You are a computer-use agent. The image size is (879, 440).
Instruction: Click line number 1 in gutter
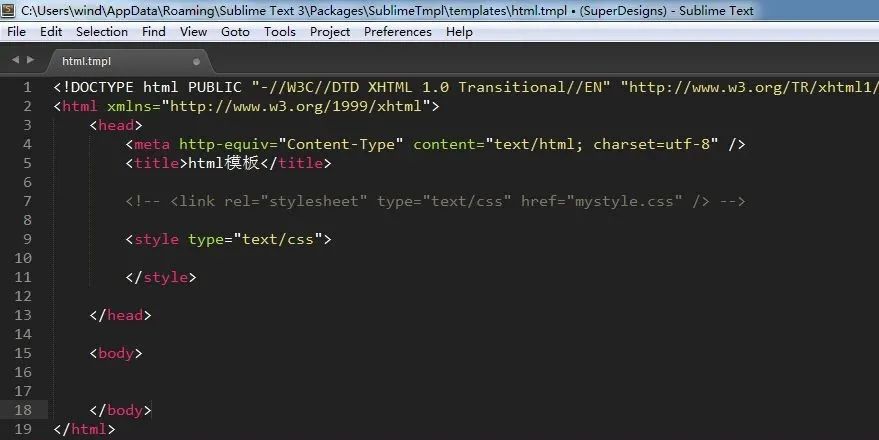click(27, 87)
